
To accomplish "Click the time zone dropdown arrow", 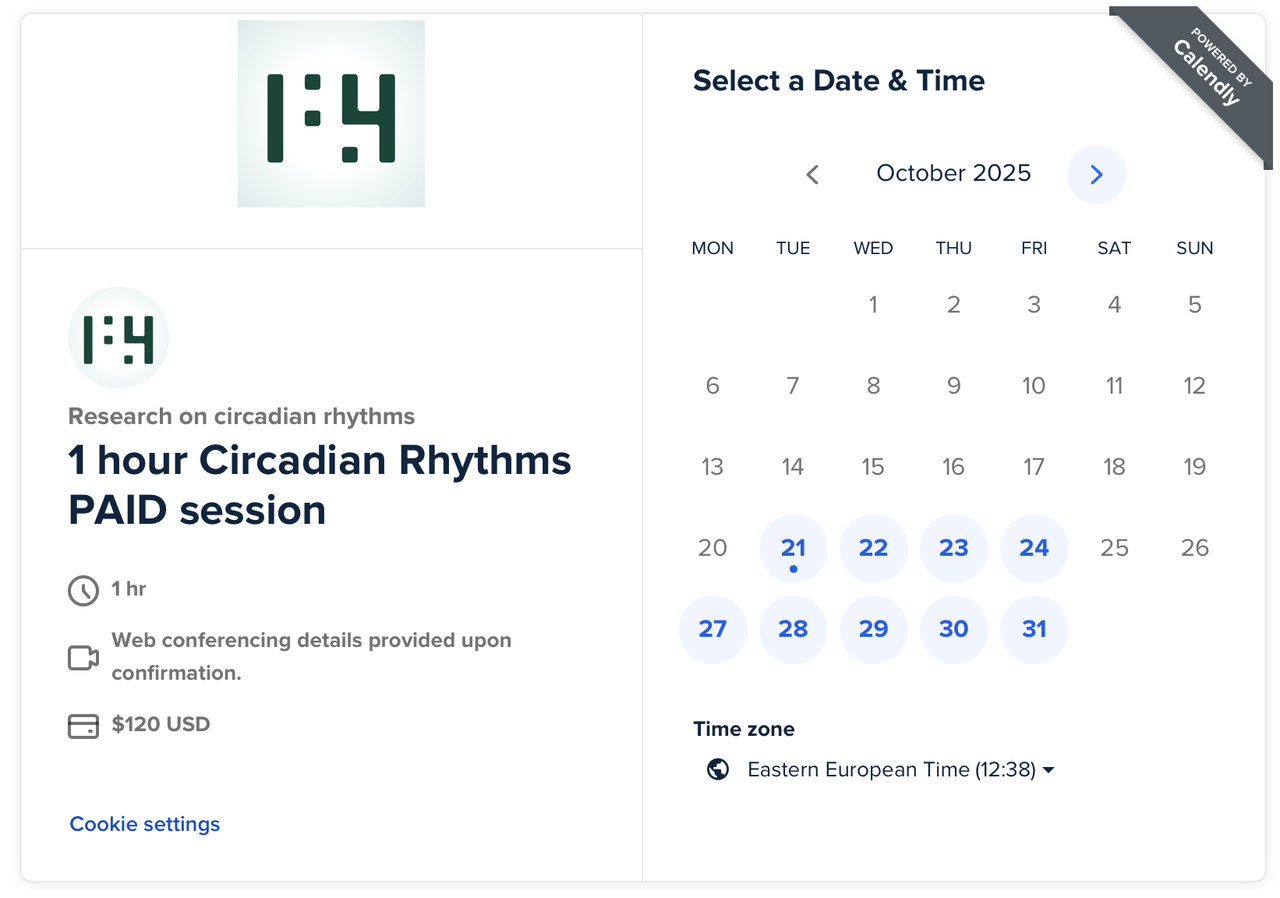I will [x=1048, y=770].
